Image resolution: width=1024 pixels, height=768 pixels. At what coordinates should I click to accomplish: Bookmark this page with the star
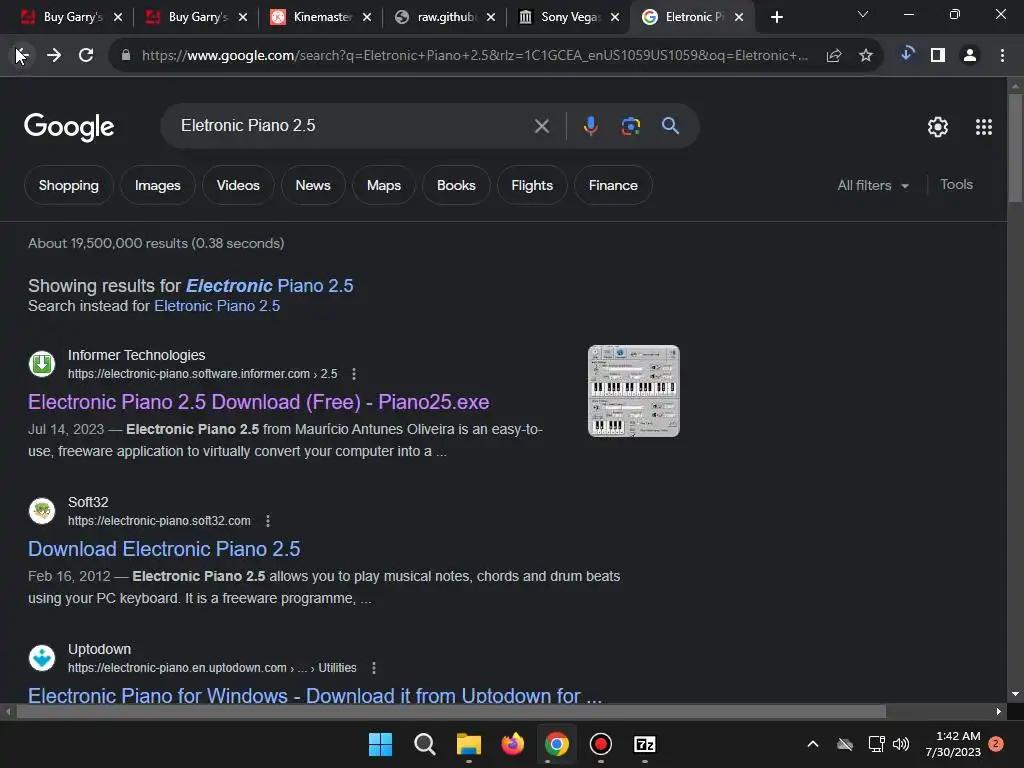click(x=866, y=56)
